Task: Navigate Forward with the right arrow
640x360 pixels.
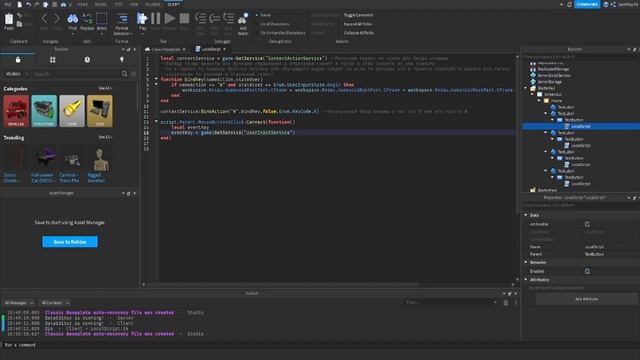Action: click(x=57, y=18)
